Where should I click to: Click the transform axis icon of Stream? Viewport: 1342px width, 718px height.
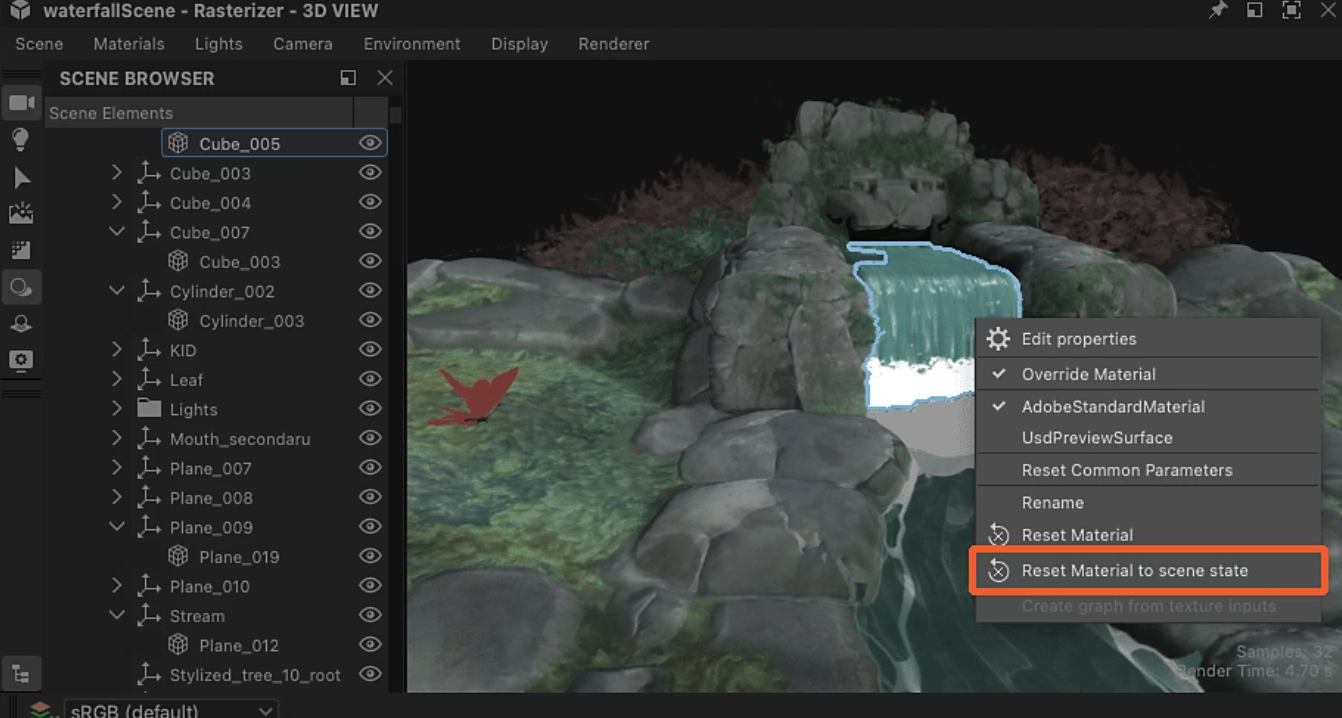tap(149, 615)
